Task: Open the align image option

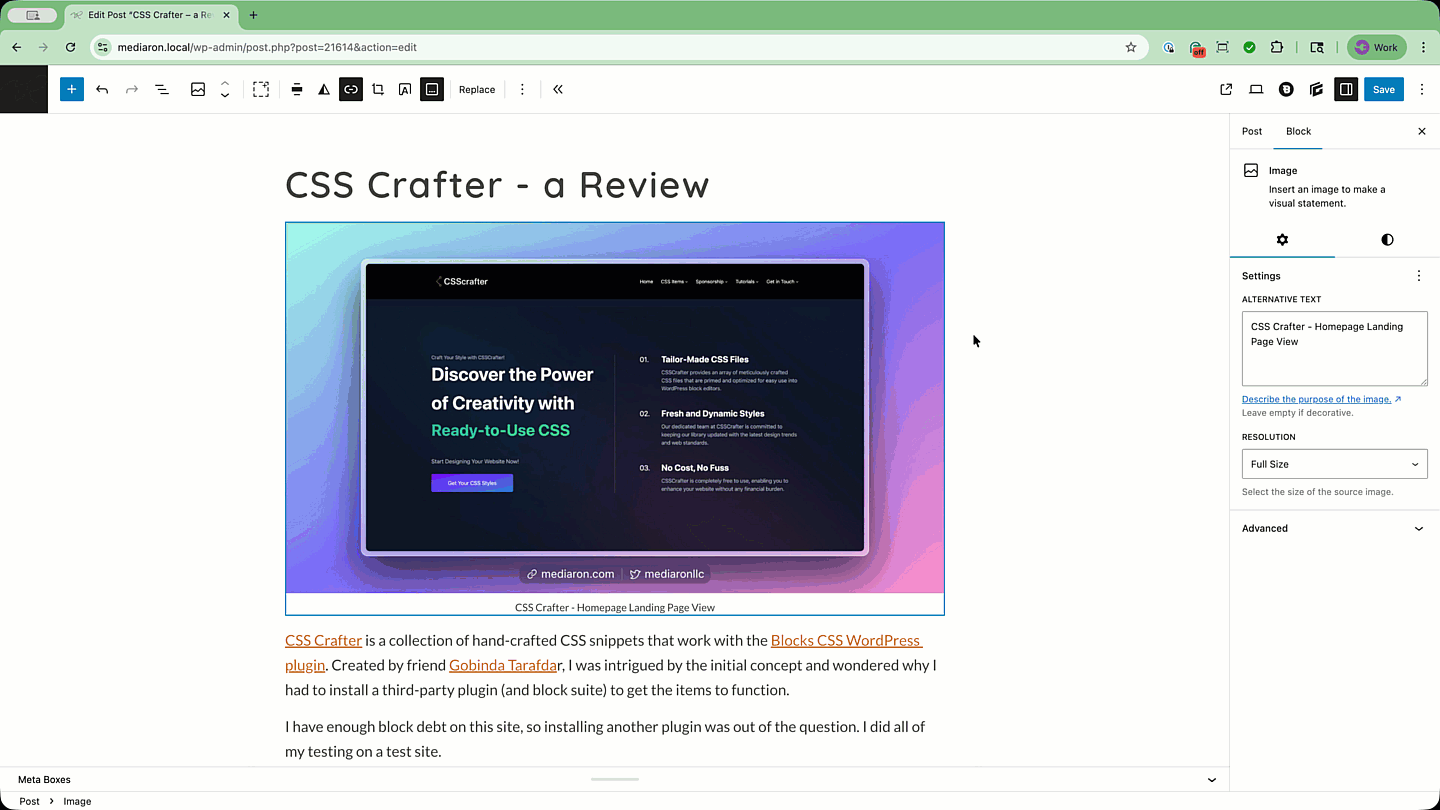Action: [297, 89]
